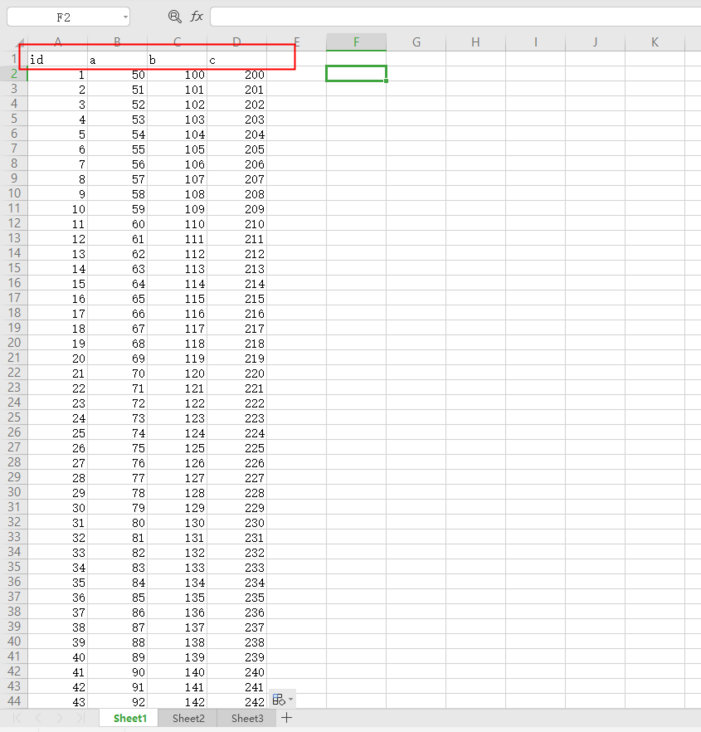Click cell with value 242

237,702
